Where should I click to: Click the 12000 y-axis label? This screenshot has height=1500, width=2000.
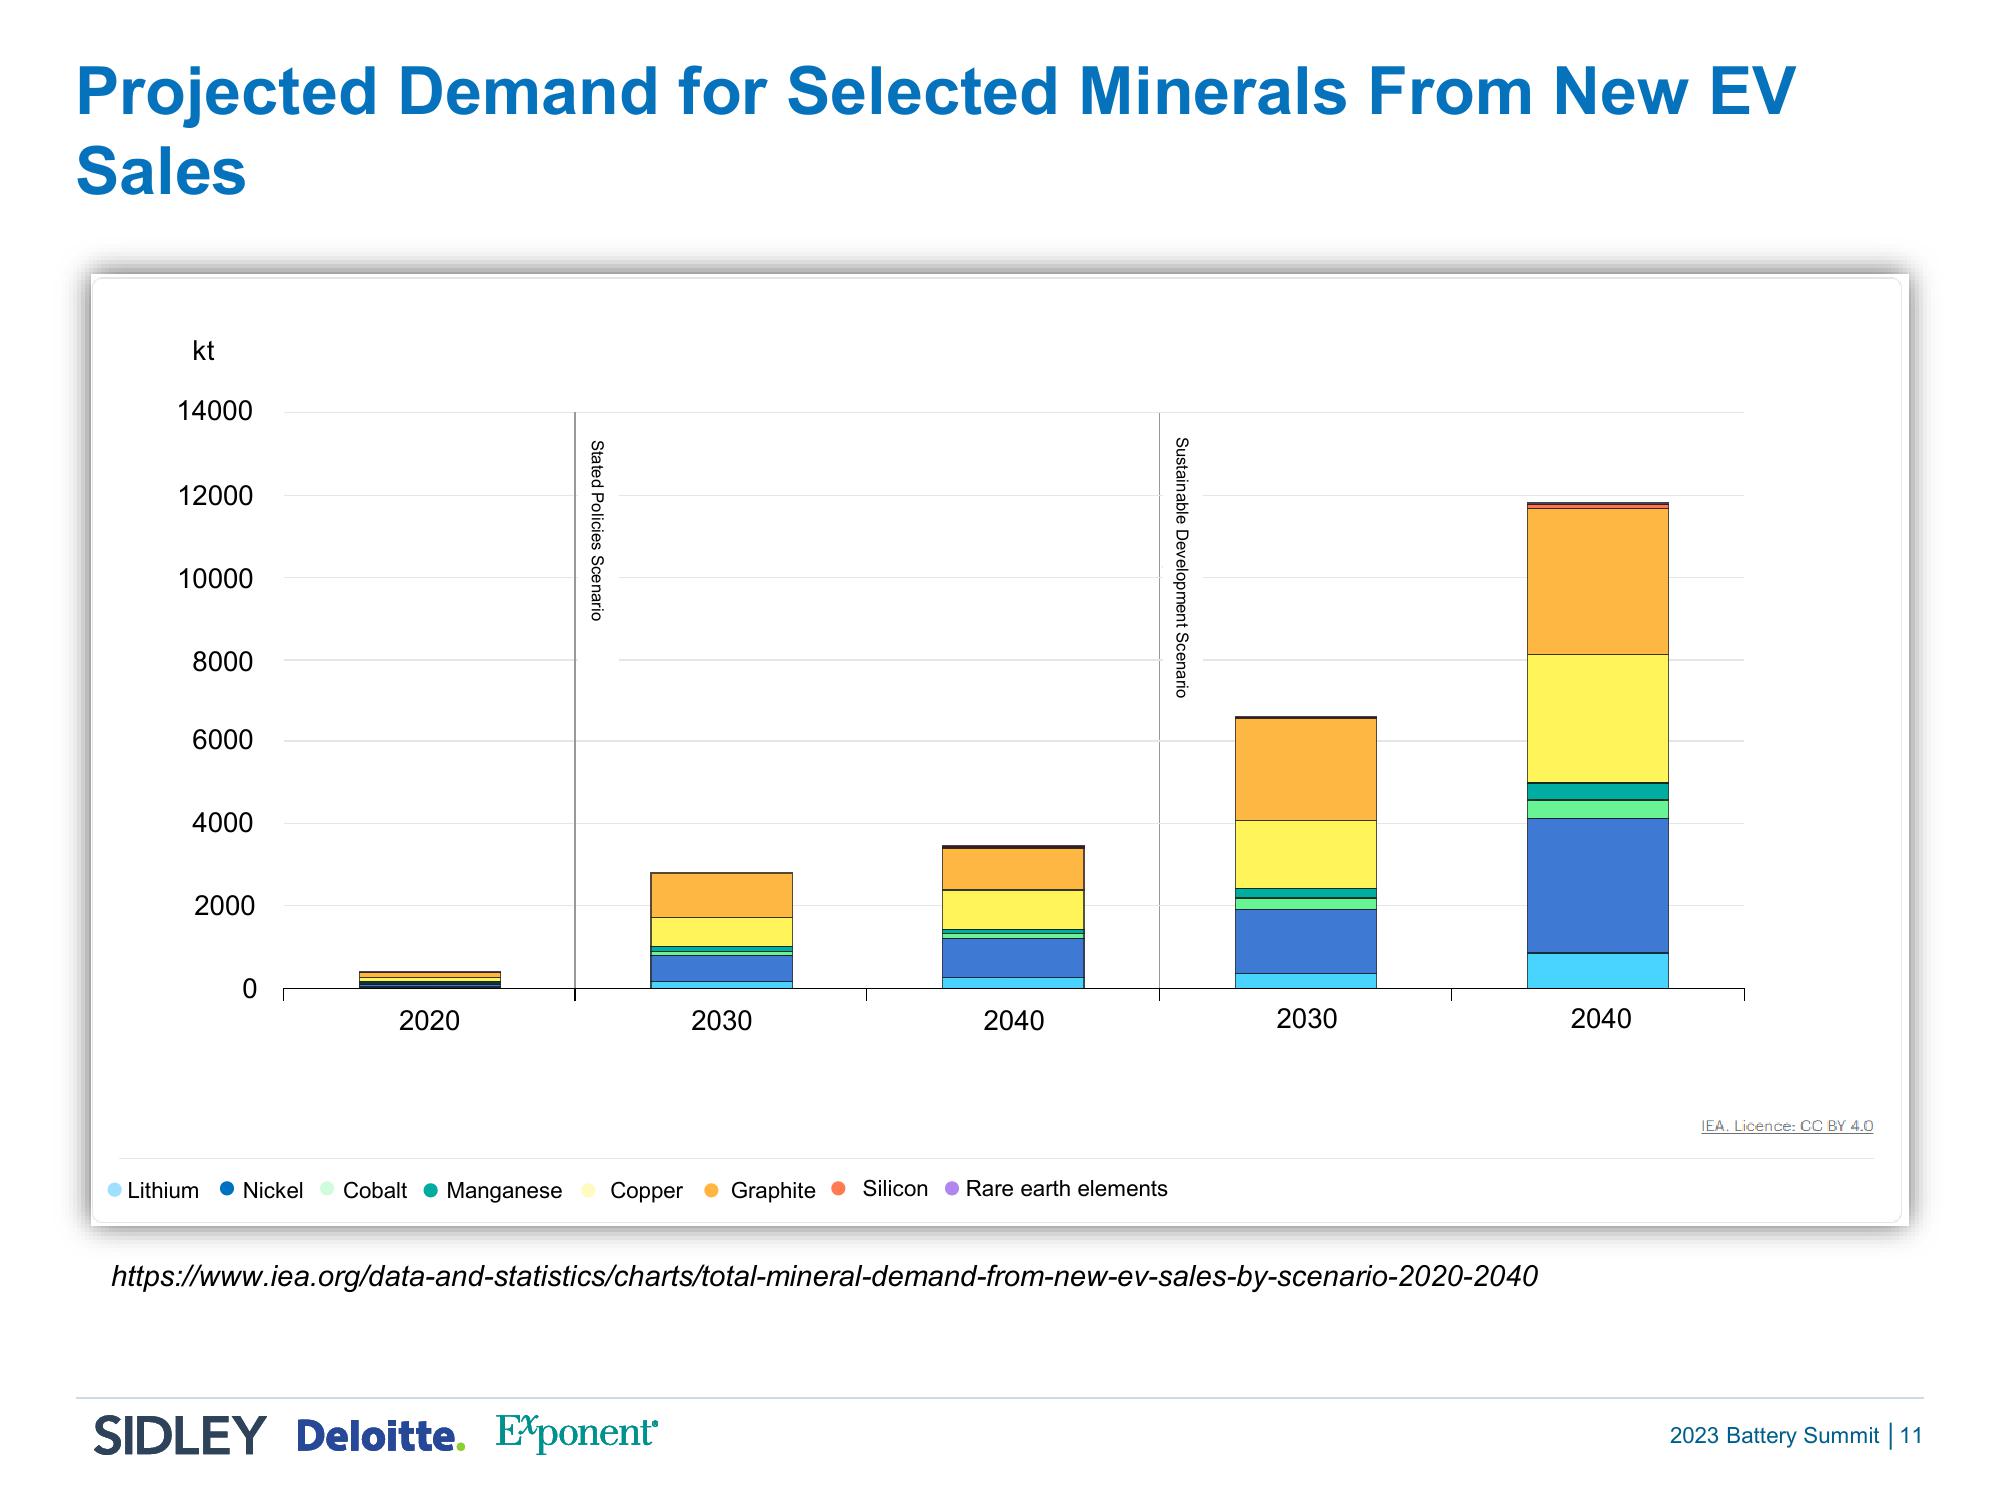[x=215, y=495]
